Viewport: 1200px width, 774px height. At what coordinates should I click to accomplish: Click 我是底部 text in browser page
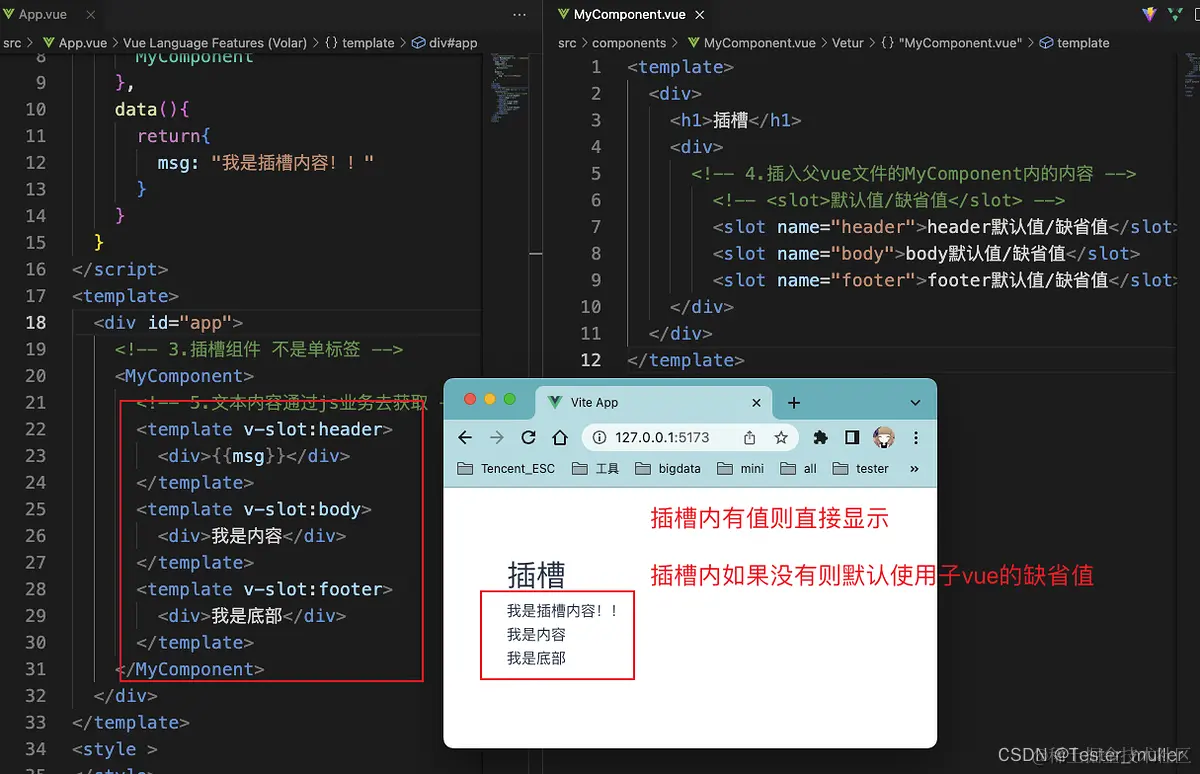click(536, 658)
